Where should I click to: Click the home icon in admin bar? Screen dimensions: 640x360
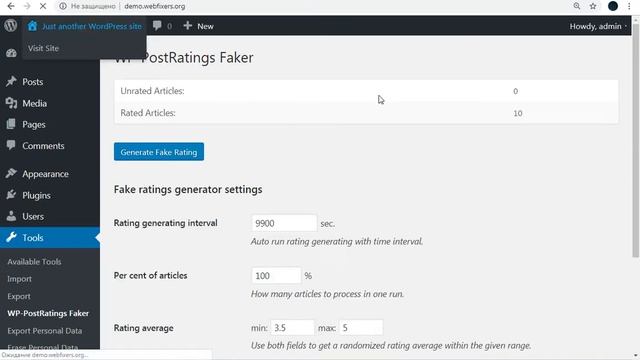coord(32,26)
